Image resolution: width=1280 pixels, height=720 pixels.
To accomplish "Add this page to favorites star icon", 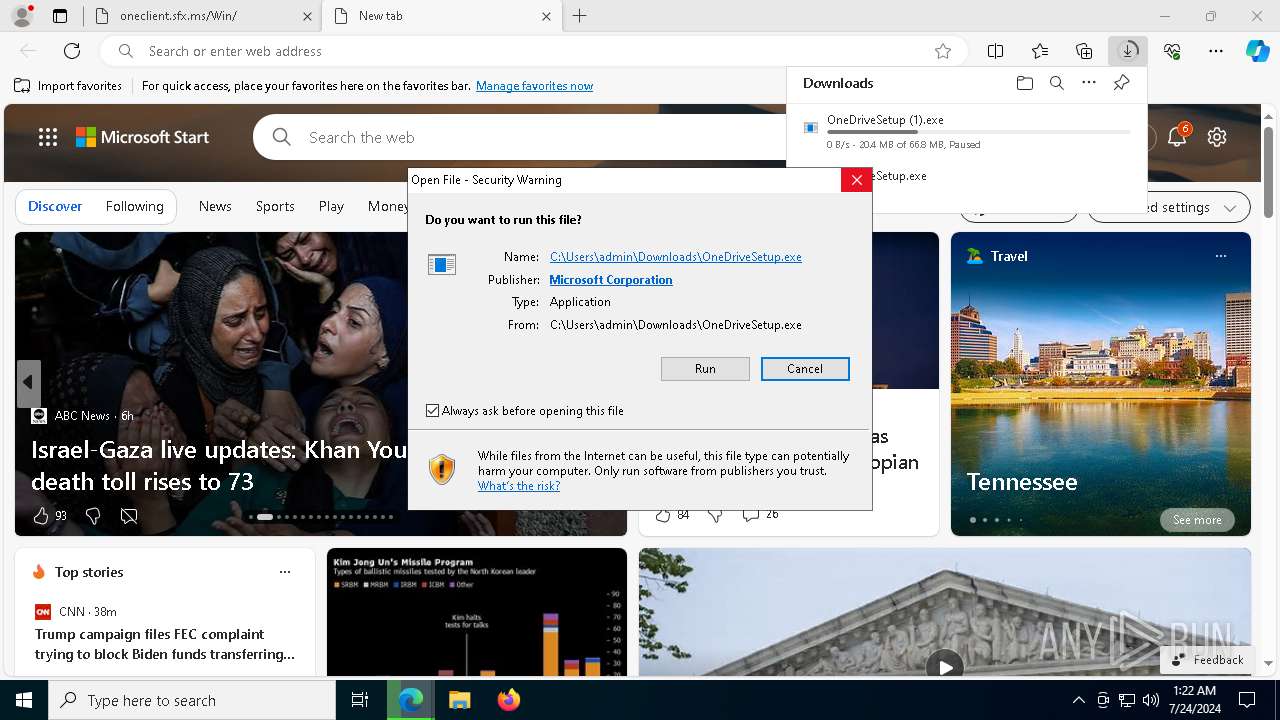I will [942, 51].
